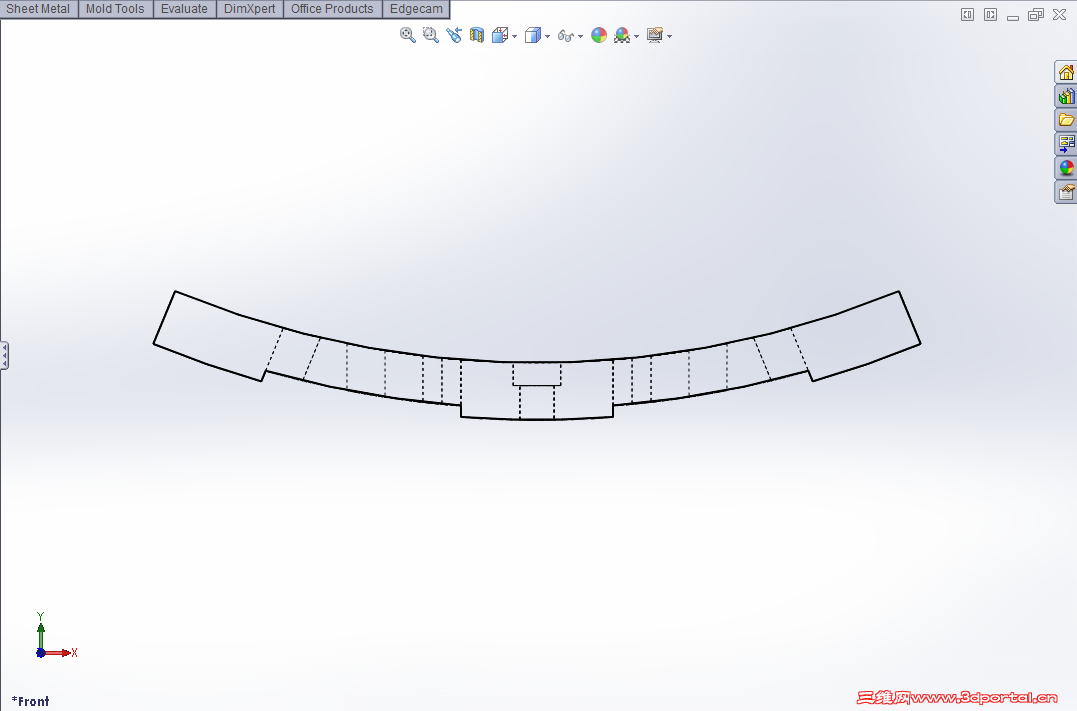Open SolidWorks Resources home pane tab
1077x711 pixels.
pos(1066,72)
